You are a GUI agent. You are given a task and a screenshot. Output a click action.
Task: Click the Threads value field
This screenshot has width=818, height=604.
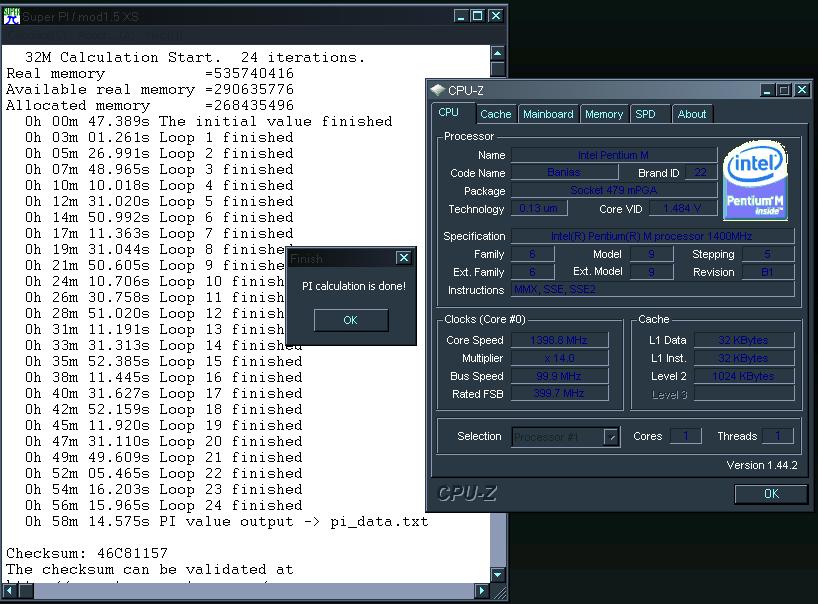coord(777,436)
